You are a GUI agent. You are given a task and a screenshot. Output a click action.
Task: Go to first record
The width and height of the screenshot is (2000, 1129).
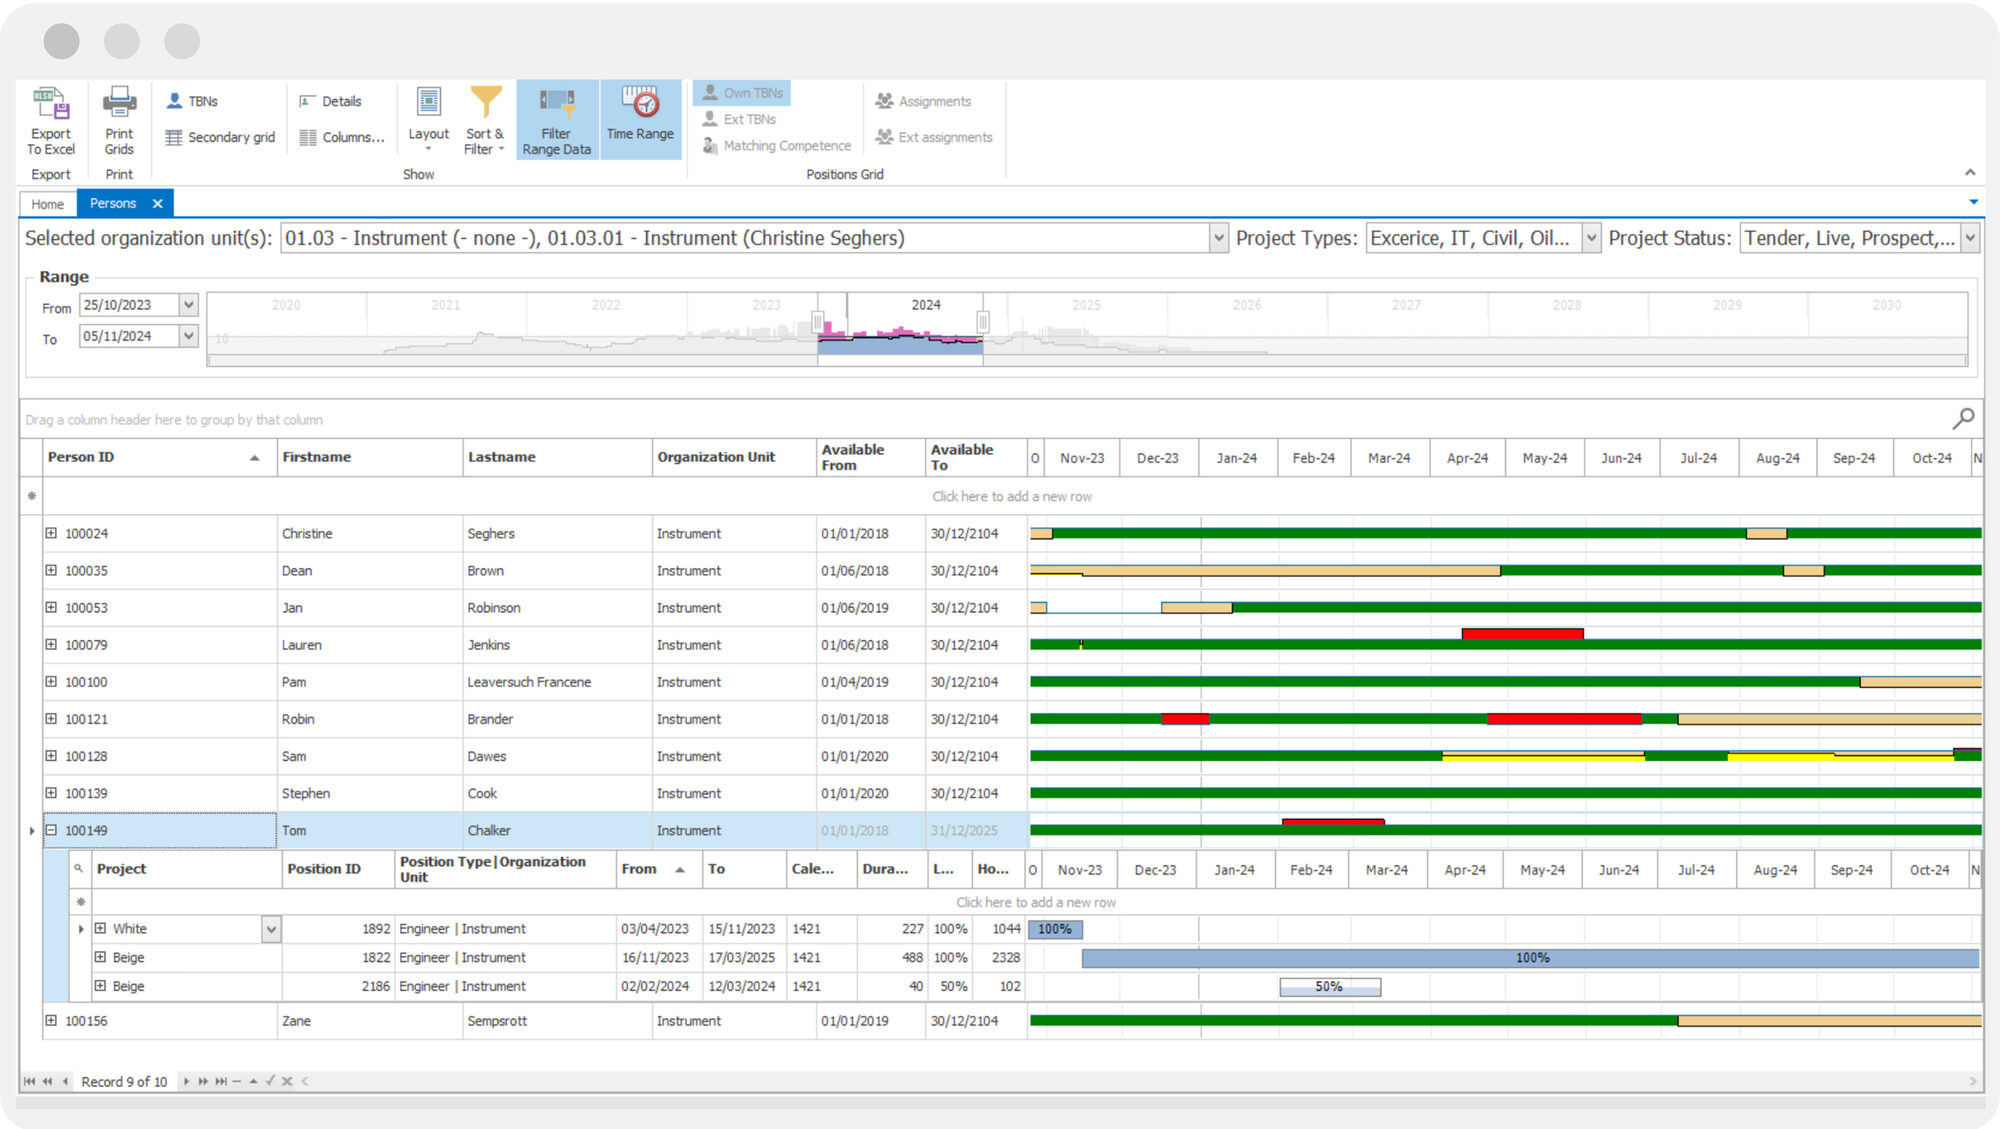point(29,1081)
